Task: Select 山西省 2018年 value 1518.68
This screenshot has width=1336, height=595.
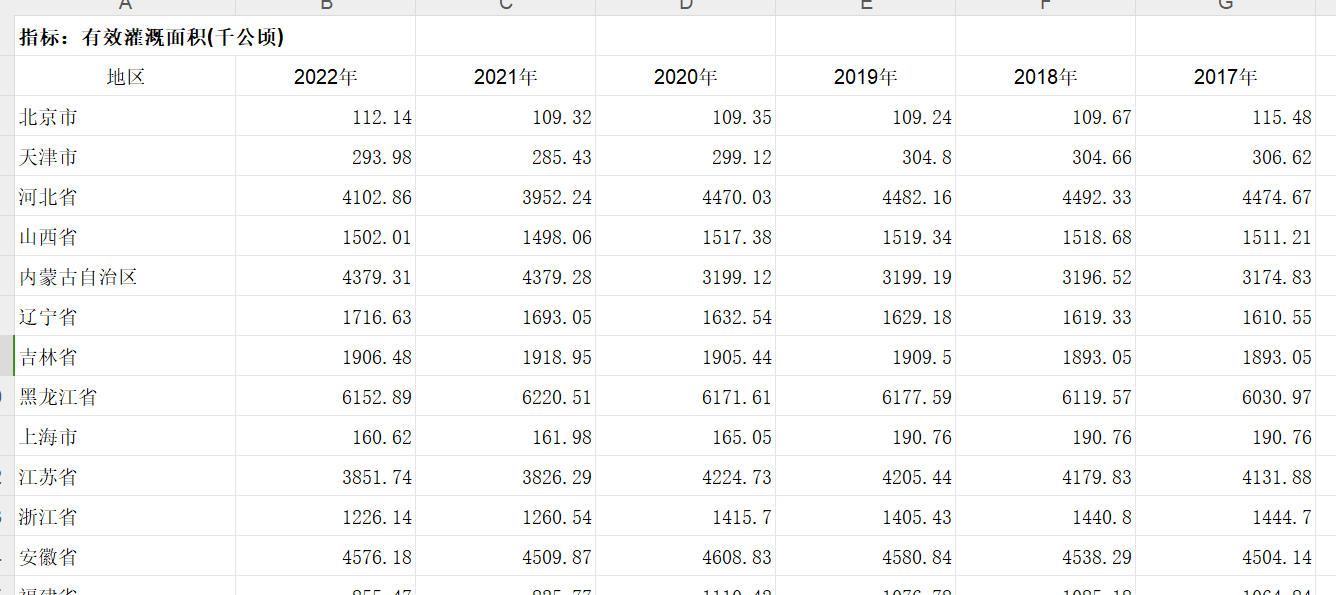Action: (x=1097, y=238)
